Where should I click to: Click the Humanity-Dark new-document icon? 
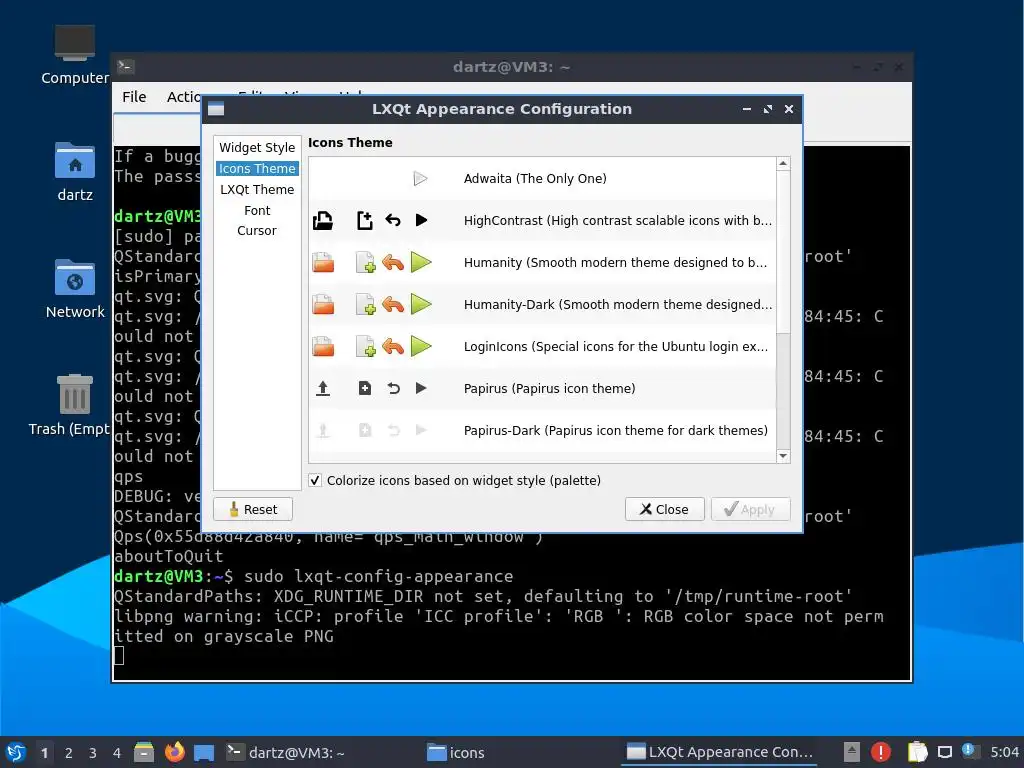tap(365, 304)
